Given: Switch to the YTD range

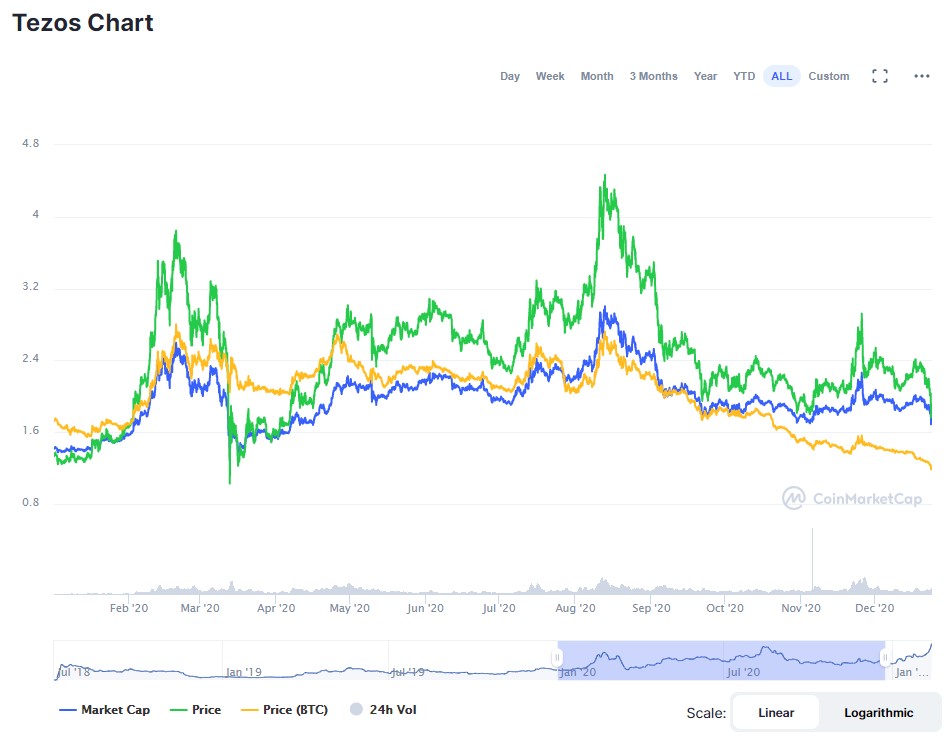Looking at the screenshot, I should point(744,76).
